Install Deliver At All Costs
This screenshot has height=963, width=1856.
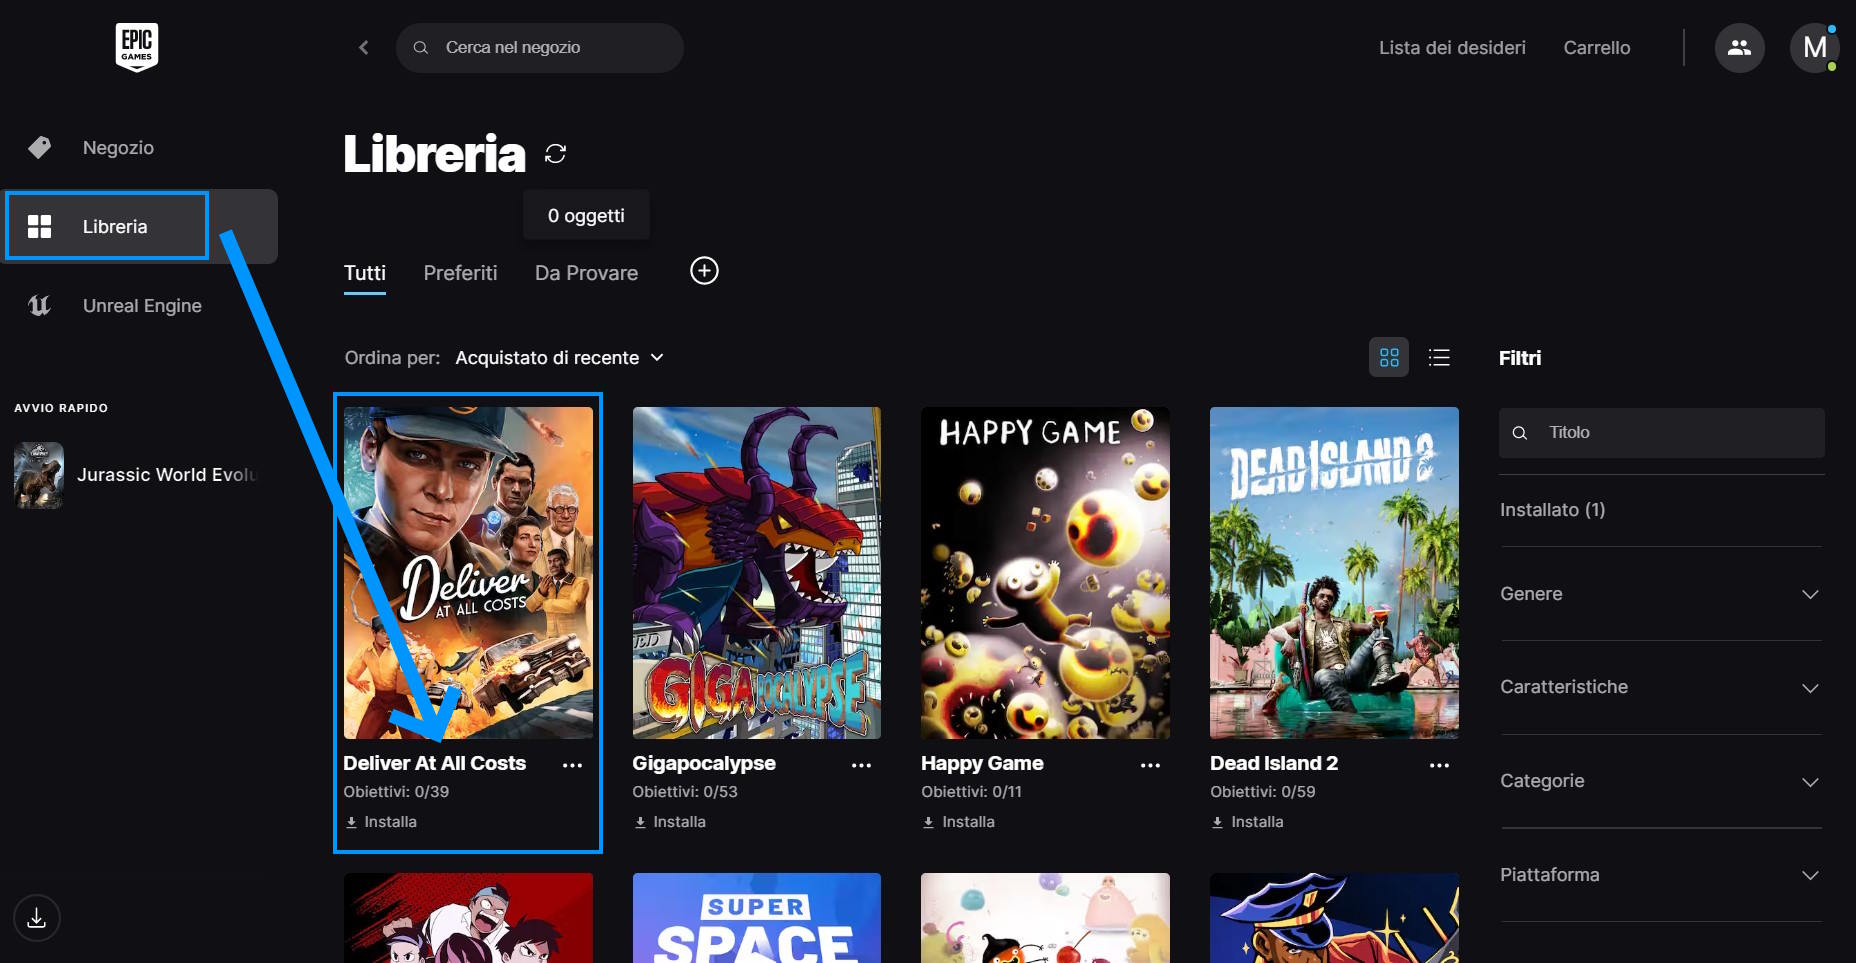point(381,822)
